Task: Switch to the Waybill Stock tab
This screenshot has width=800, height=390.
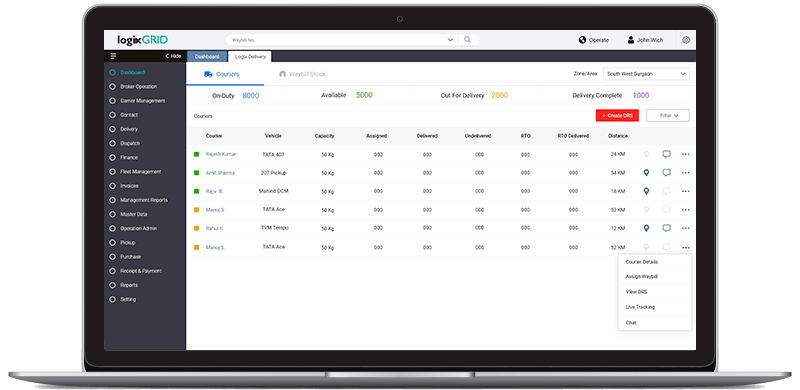Action: click(x=302, y=74)
